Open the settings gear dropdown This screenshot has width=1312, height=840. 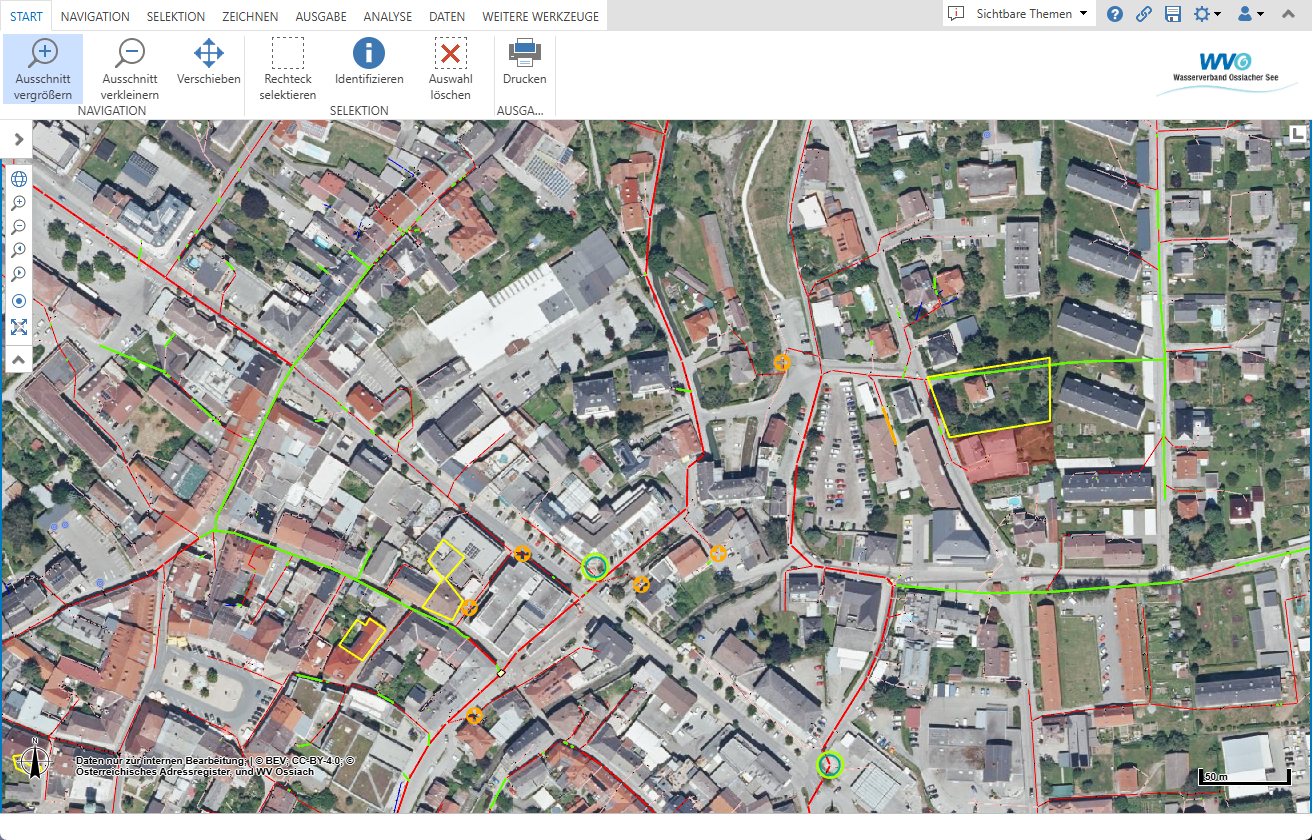(1206, 14)
